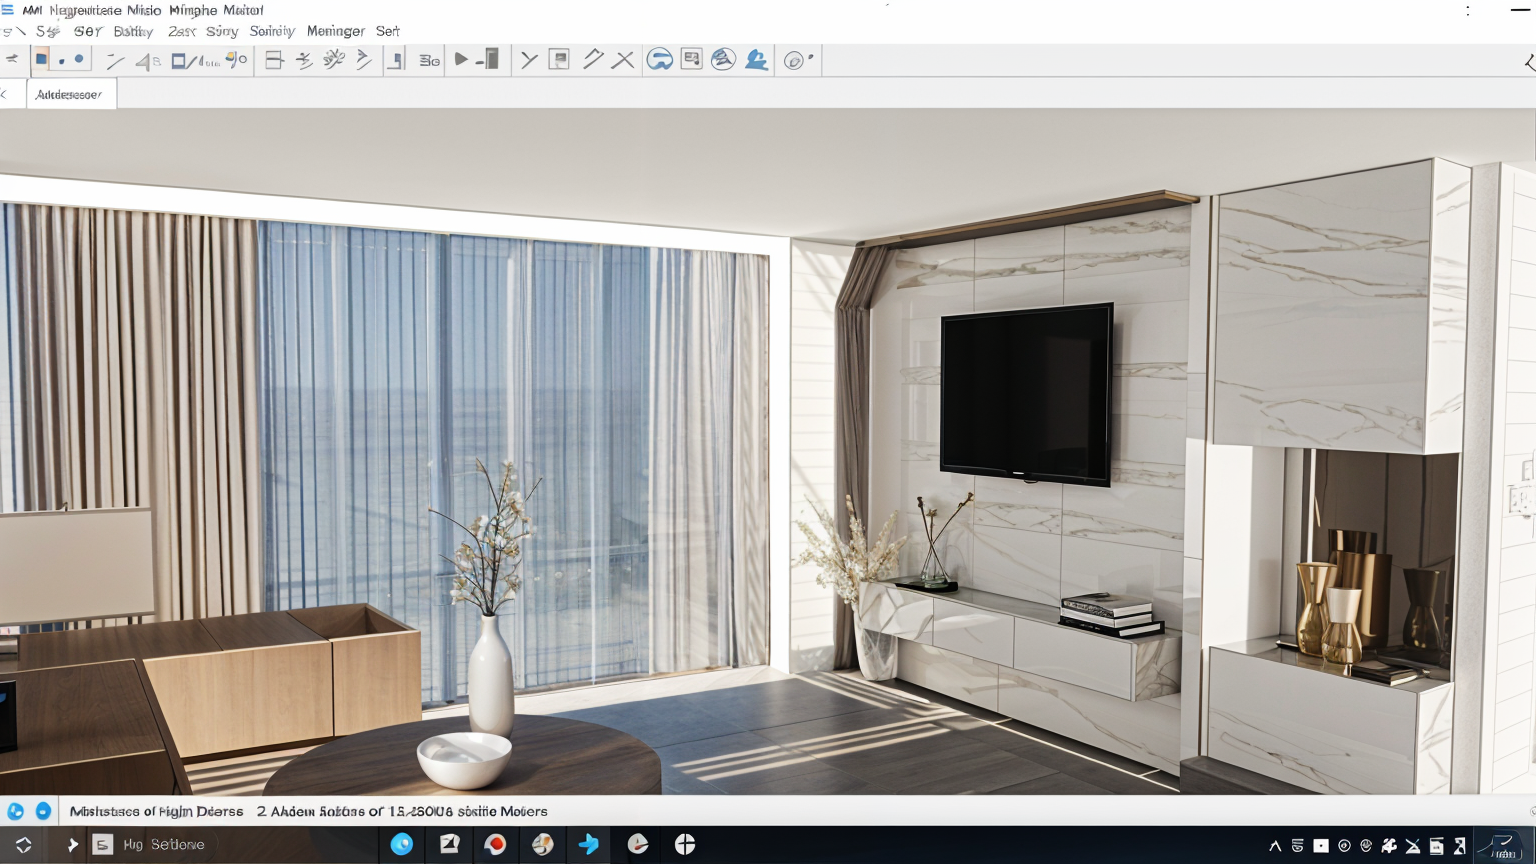Image resolution: width=1536 pixels, height=864 pixels.
Task: Toggle the second blue circle in the status bar
Action: coord(43,811)
